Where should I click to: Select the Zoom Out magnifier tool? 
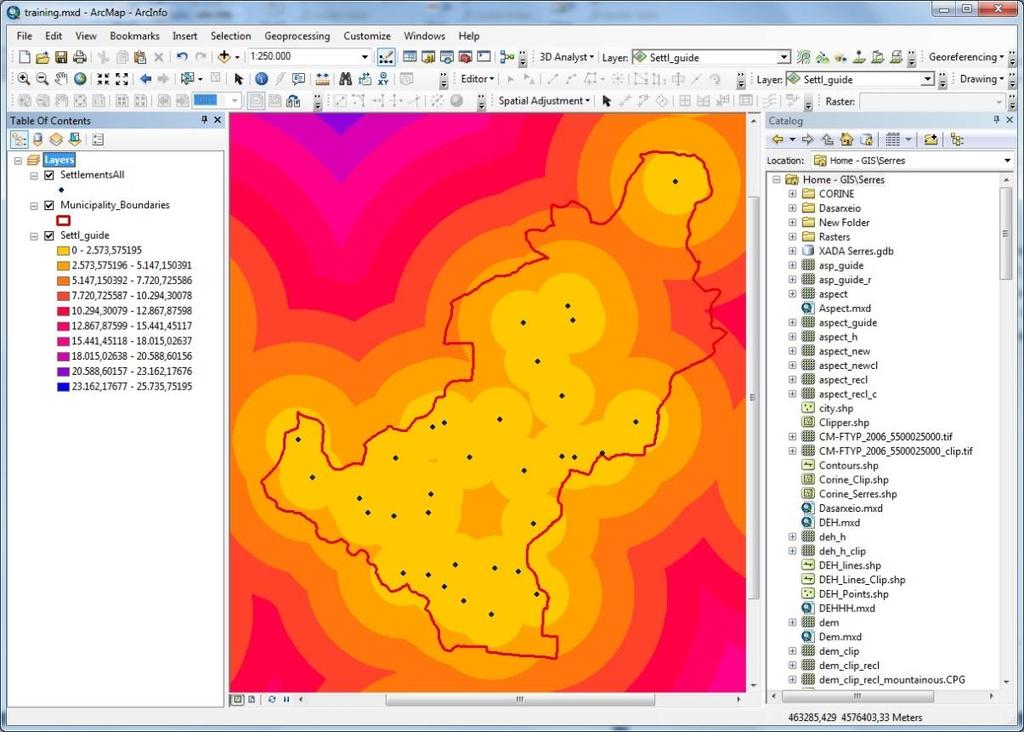click(42, 79)
